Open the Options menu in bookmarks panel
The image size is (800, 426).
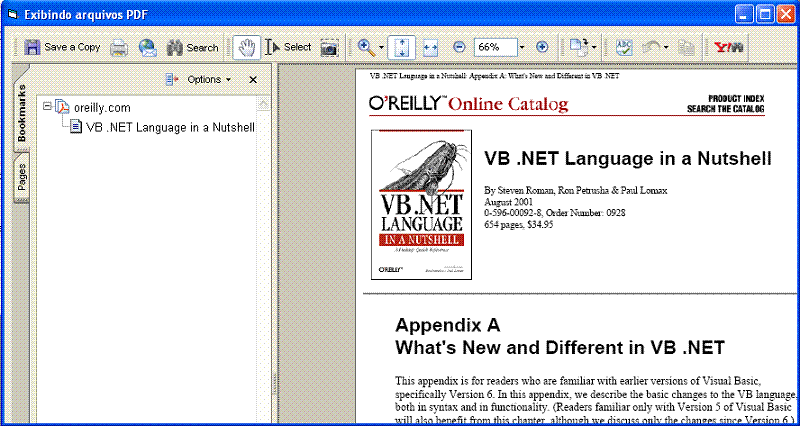(209, 80)
